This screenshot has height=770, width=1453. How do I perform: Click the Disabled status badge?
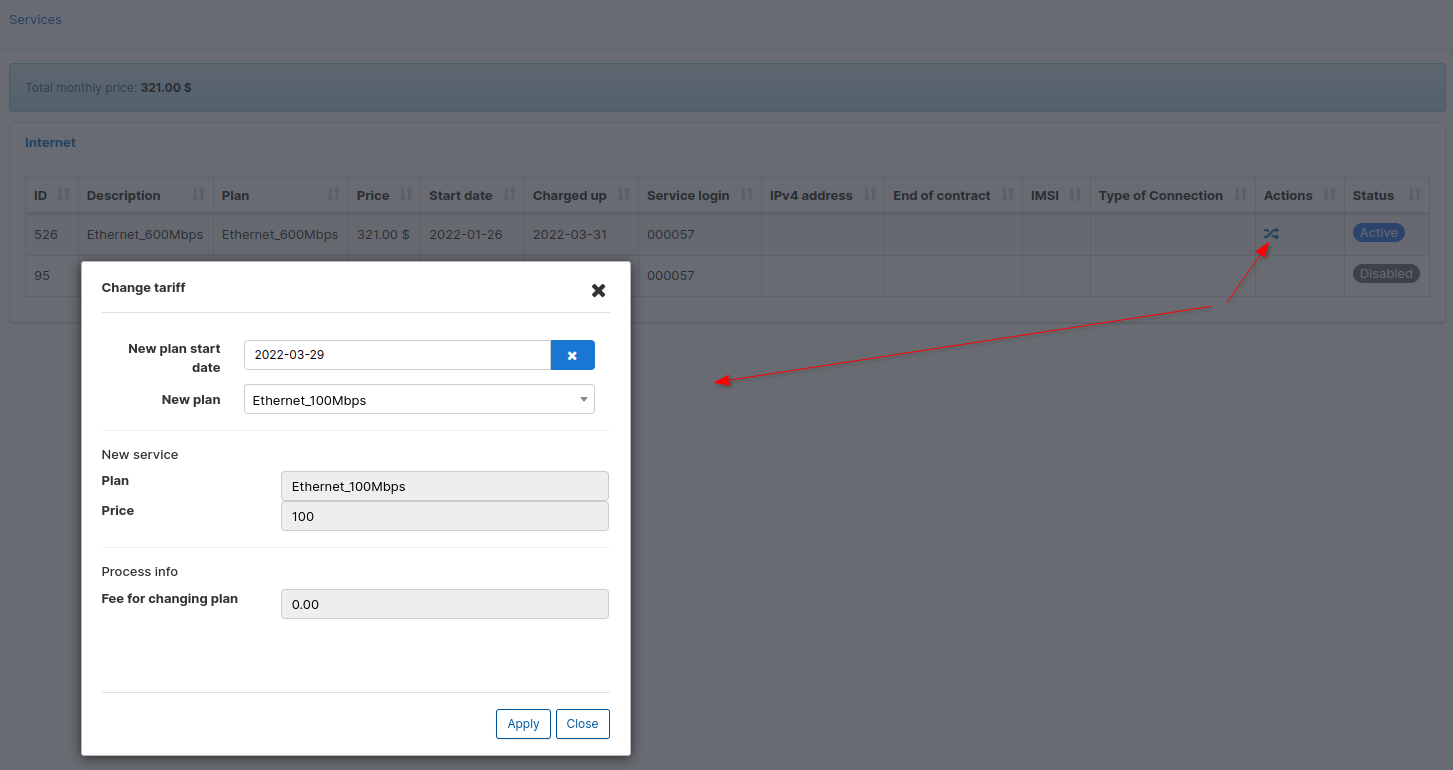click(x=1385, y=274)
